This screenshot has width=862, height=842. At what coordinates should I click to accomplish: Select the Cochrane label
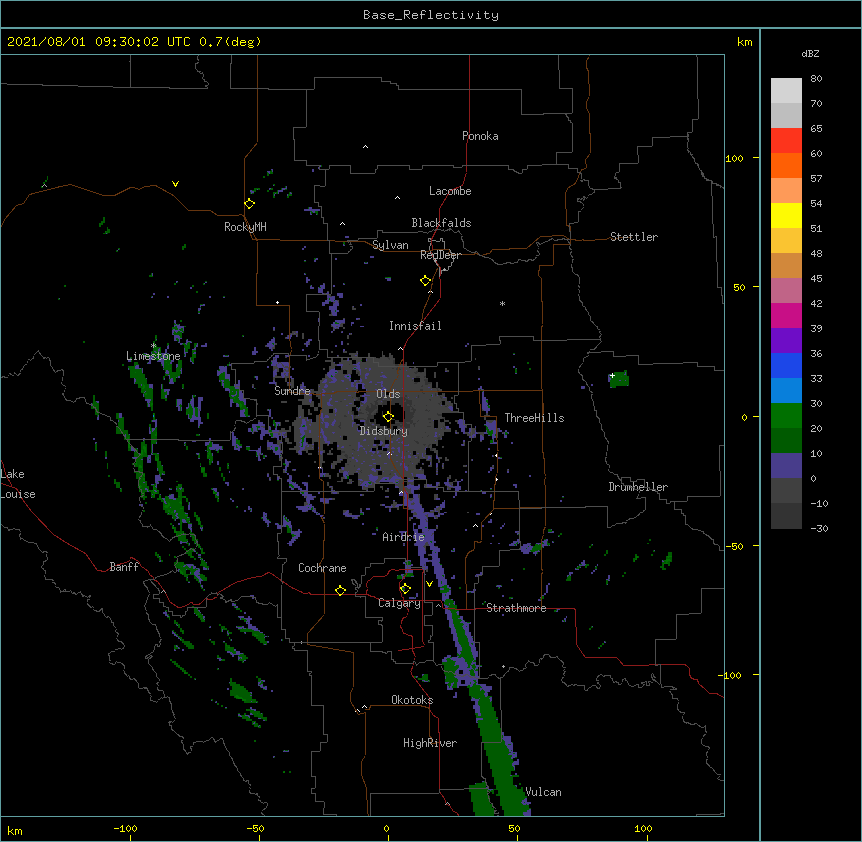coord(322,568)
